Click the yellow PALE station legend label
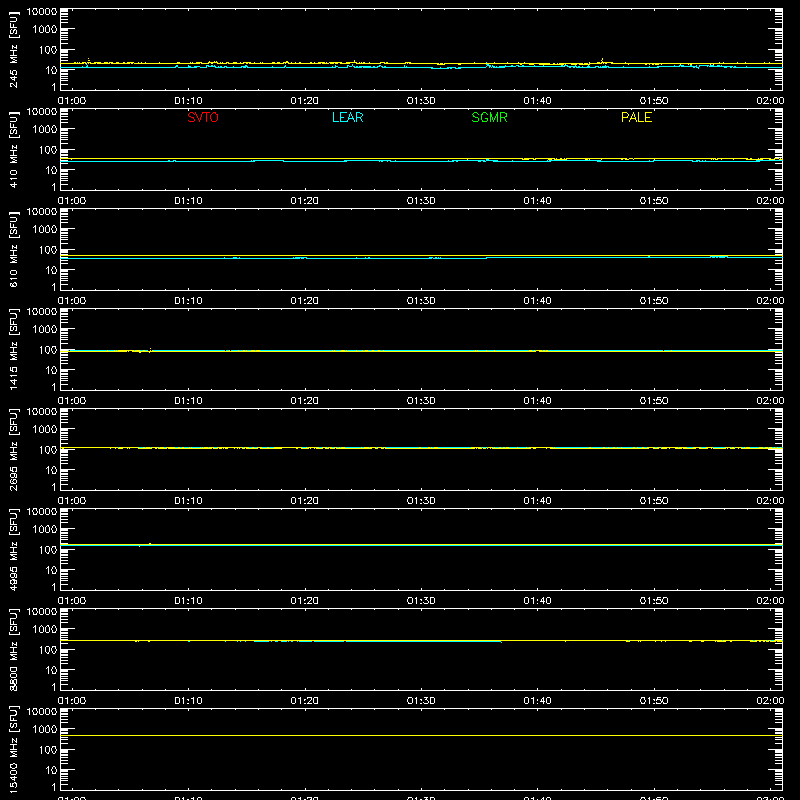The height and width of the screenshot is (800, 800). point(636,117)
